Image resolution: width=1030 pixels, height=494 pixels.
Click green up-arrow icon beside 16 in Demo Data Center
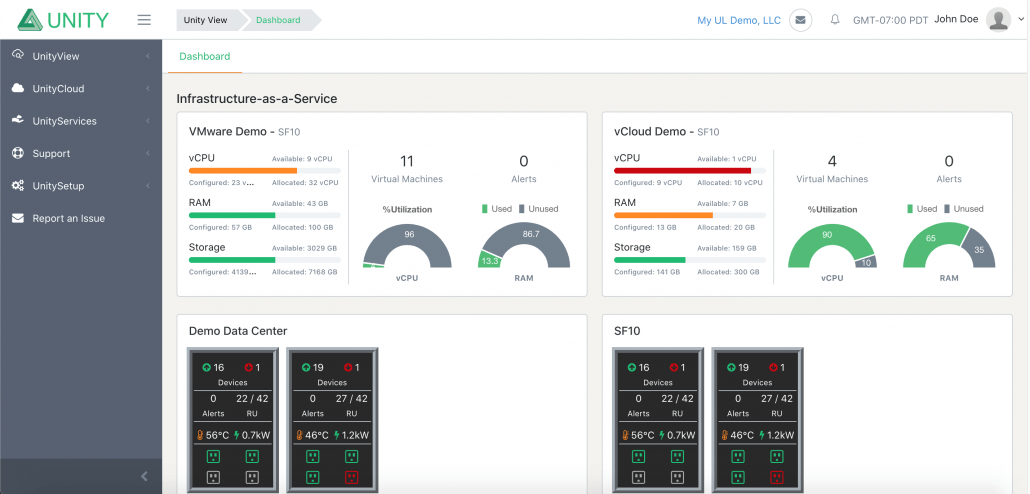click(x=207, y=367)
